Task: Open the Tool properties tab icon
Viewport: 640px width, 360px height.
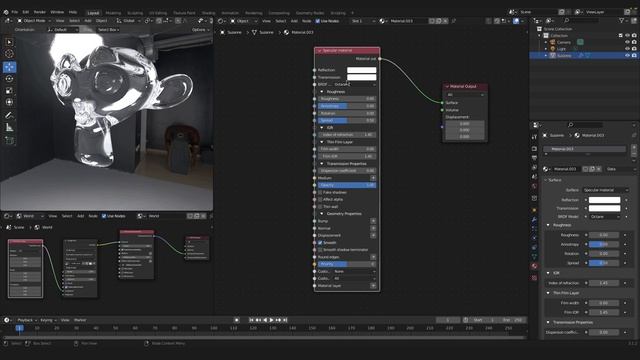Action: 534,137
